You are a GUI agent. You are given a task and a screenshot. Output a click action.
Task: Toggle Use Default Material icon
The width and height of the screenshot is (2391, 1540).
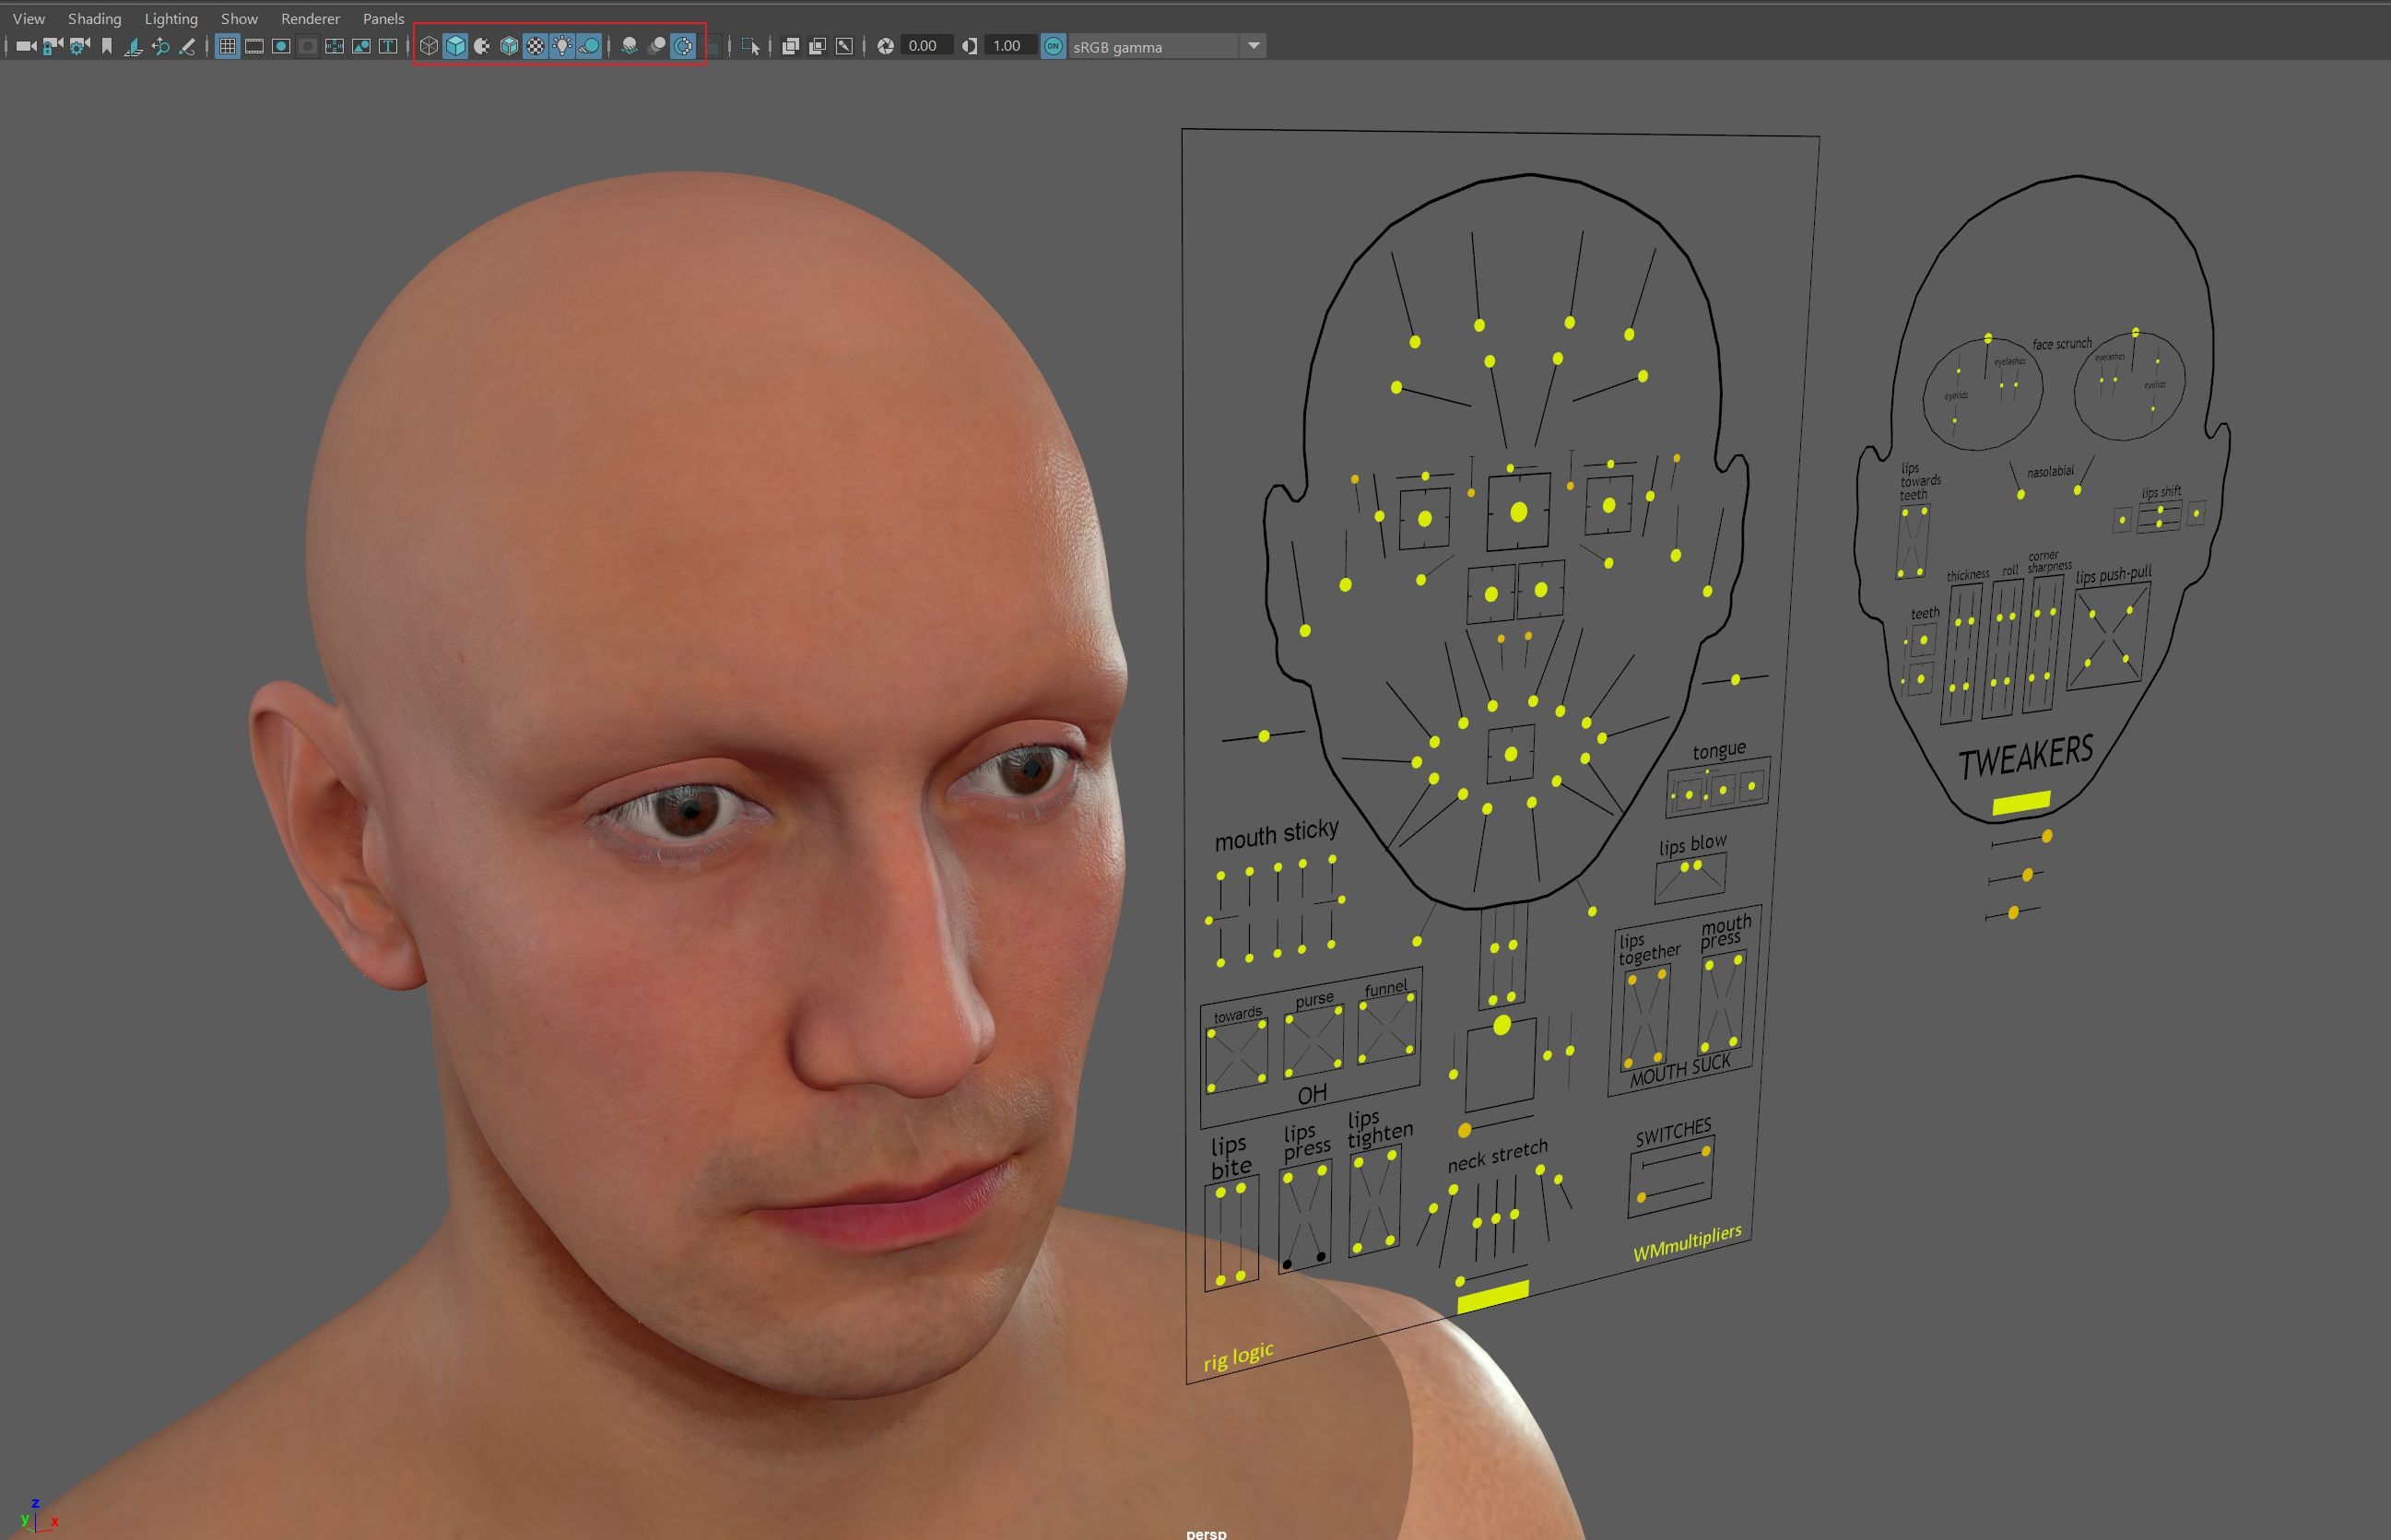tap(482, 46)
